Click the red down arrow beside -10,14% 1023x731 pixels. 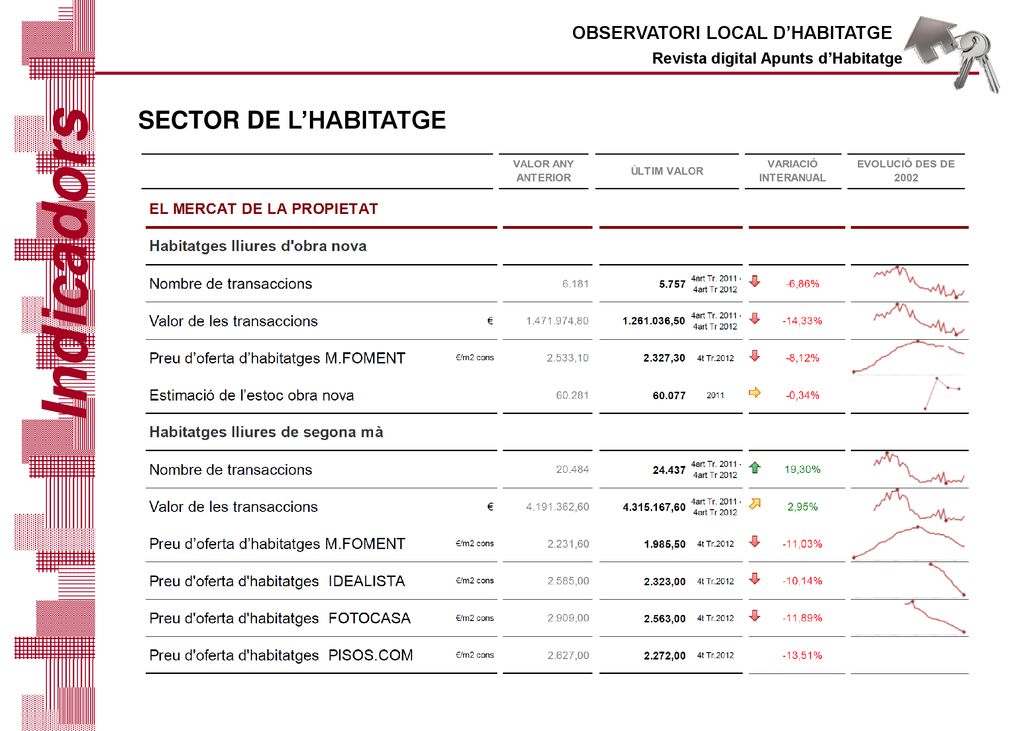coord(755,579)
